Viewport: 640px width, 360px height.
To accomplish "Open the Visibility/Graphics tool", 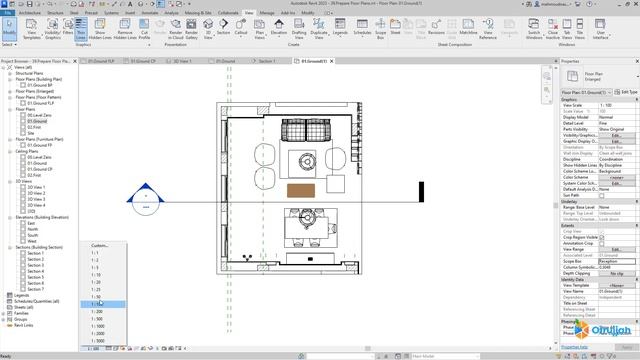I will 52,29.
